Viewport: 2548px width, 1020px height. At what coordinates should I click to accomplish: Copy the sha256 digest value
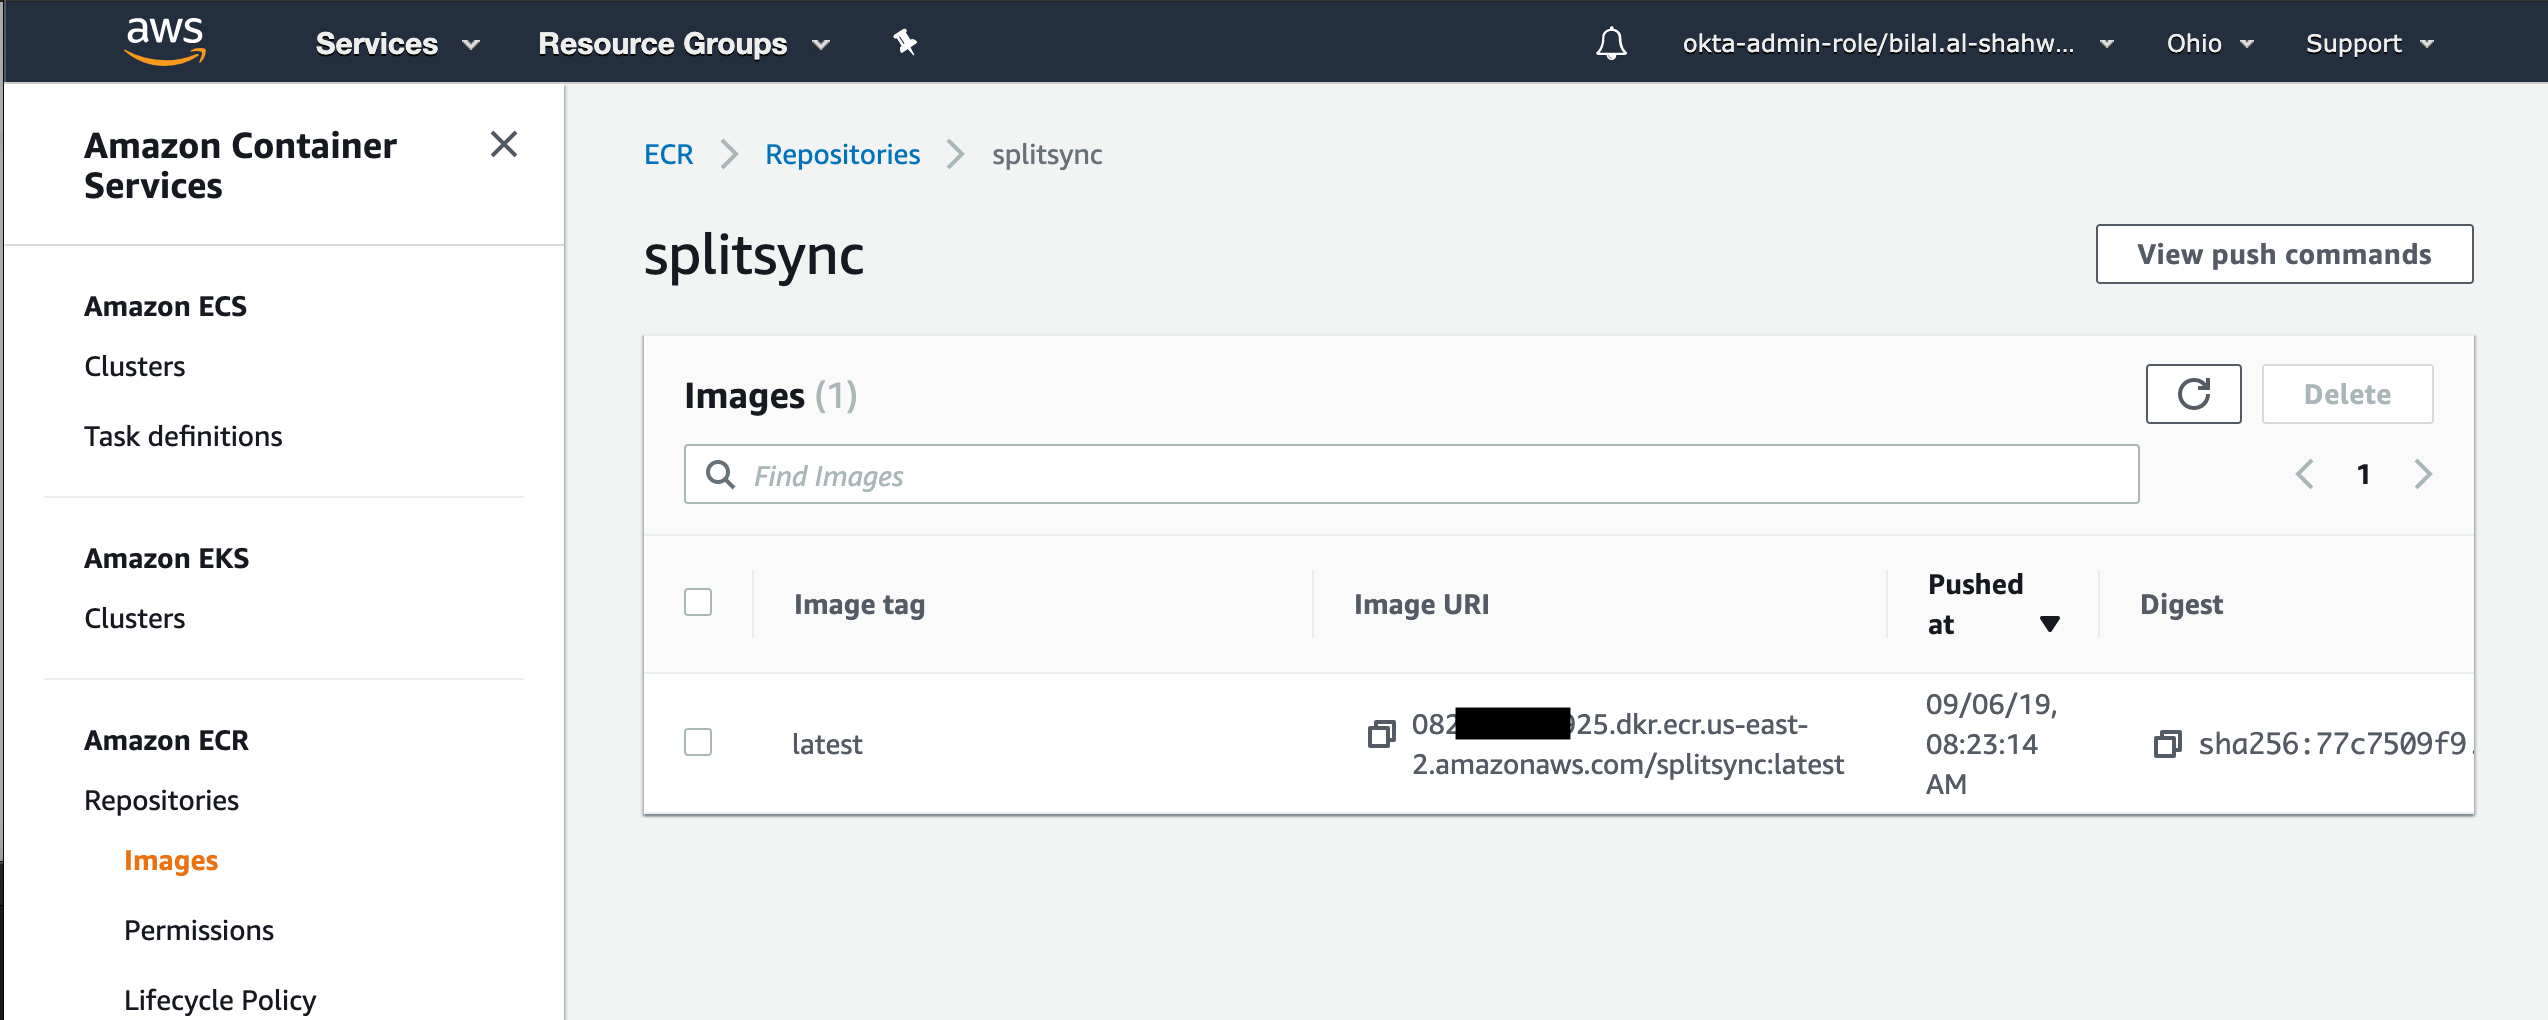(x=2166, y=744)
